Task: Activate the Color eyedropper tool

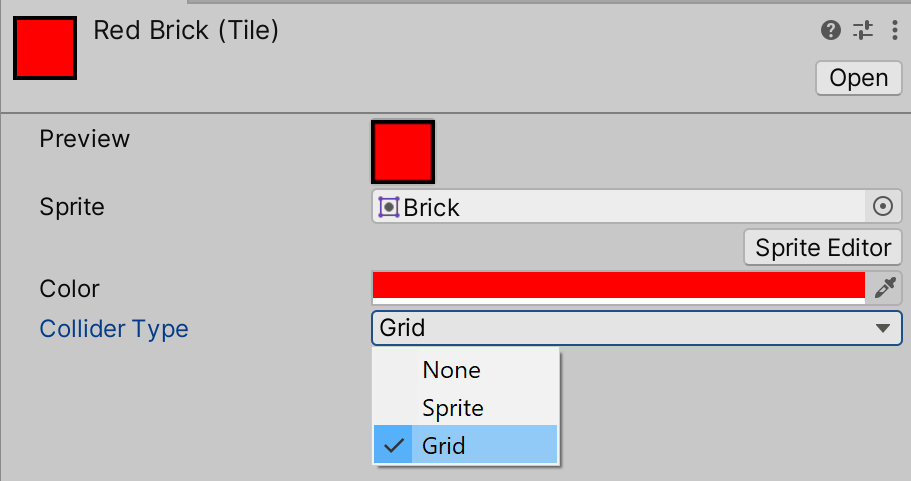Action: (884, 288)
